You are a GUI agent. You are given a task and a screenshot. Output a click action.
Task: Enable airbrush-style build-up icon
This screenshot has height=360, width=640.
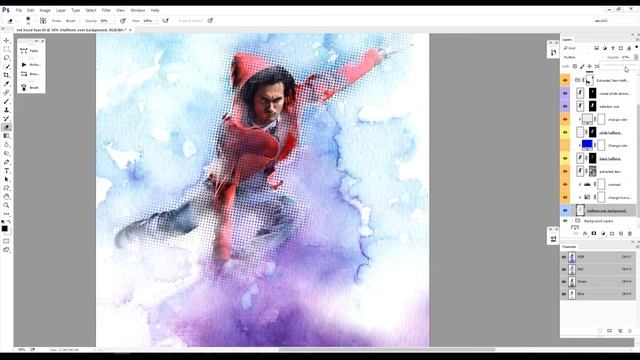click(165, 20)
